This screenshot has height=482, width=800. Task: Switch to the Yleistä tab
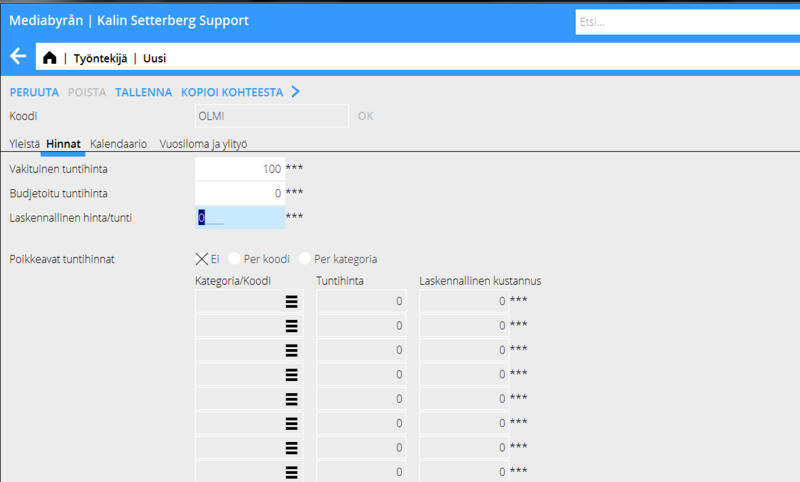pyautogui.click(x=24, y=144)
